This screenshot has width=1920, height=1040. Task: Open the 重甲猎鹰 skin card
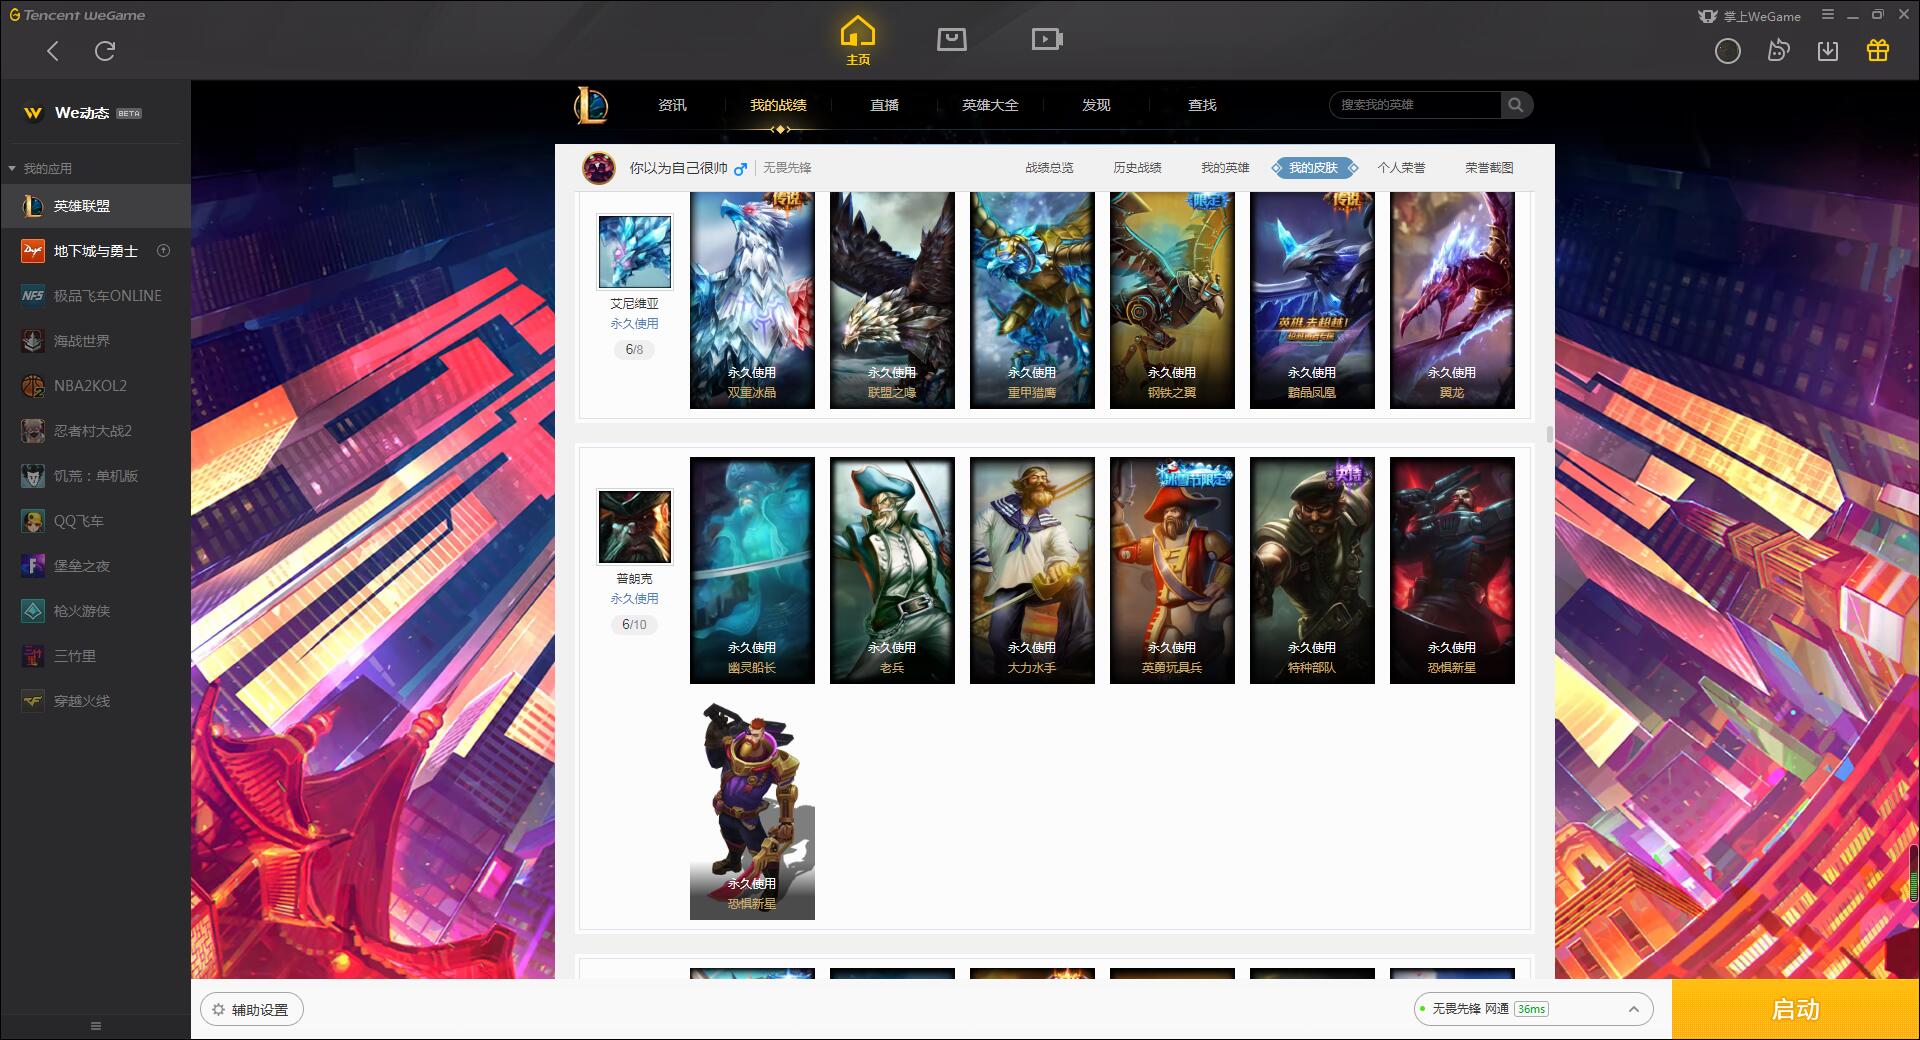(x=1032, y=300)
